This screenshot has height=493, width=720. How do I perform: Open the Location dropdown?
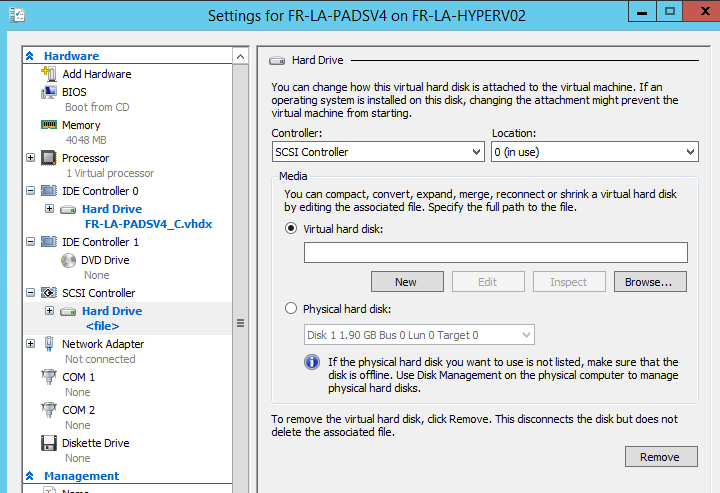(594, 152)
